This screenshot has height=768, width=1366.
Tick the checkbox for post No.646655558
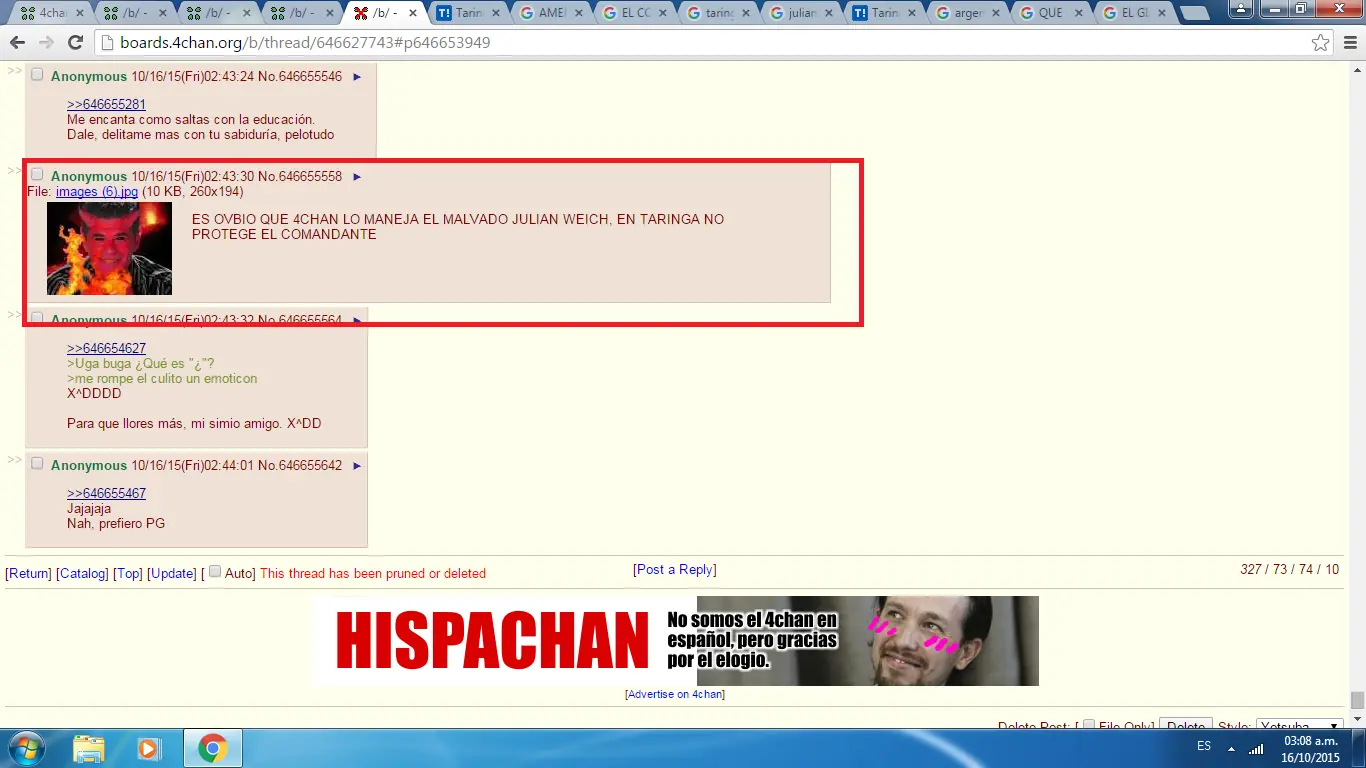[37, 175]
